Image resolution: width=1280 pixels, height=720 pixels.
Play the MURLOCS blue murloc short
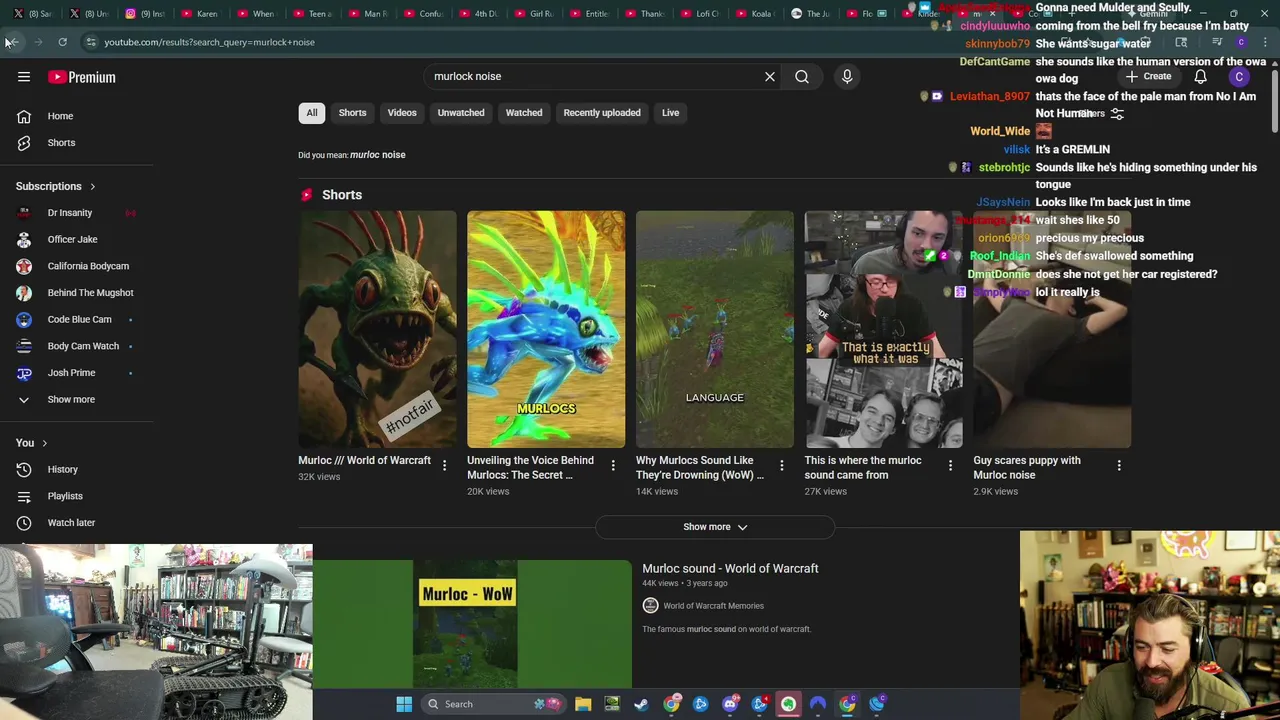point(546,329)
